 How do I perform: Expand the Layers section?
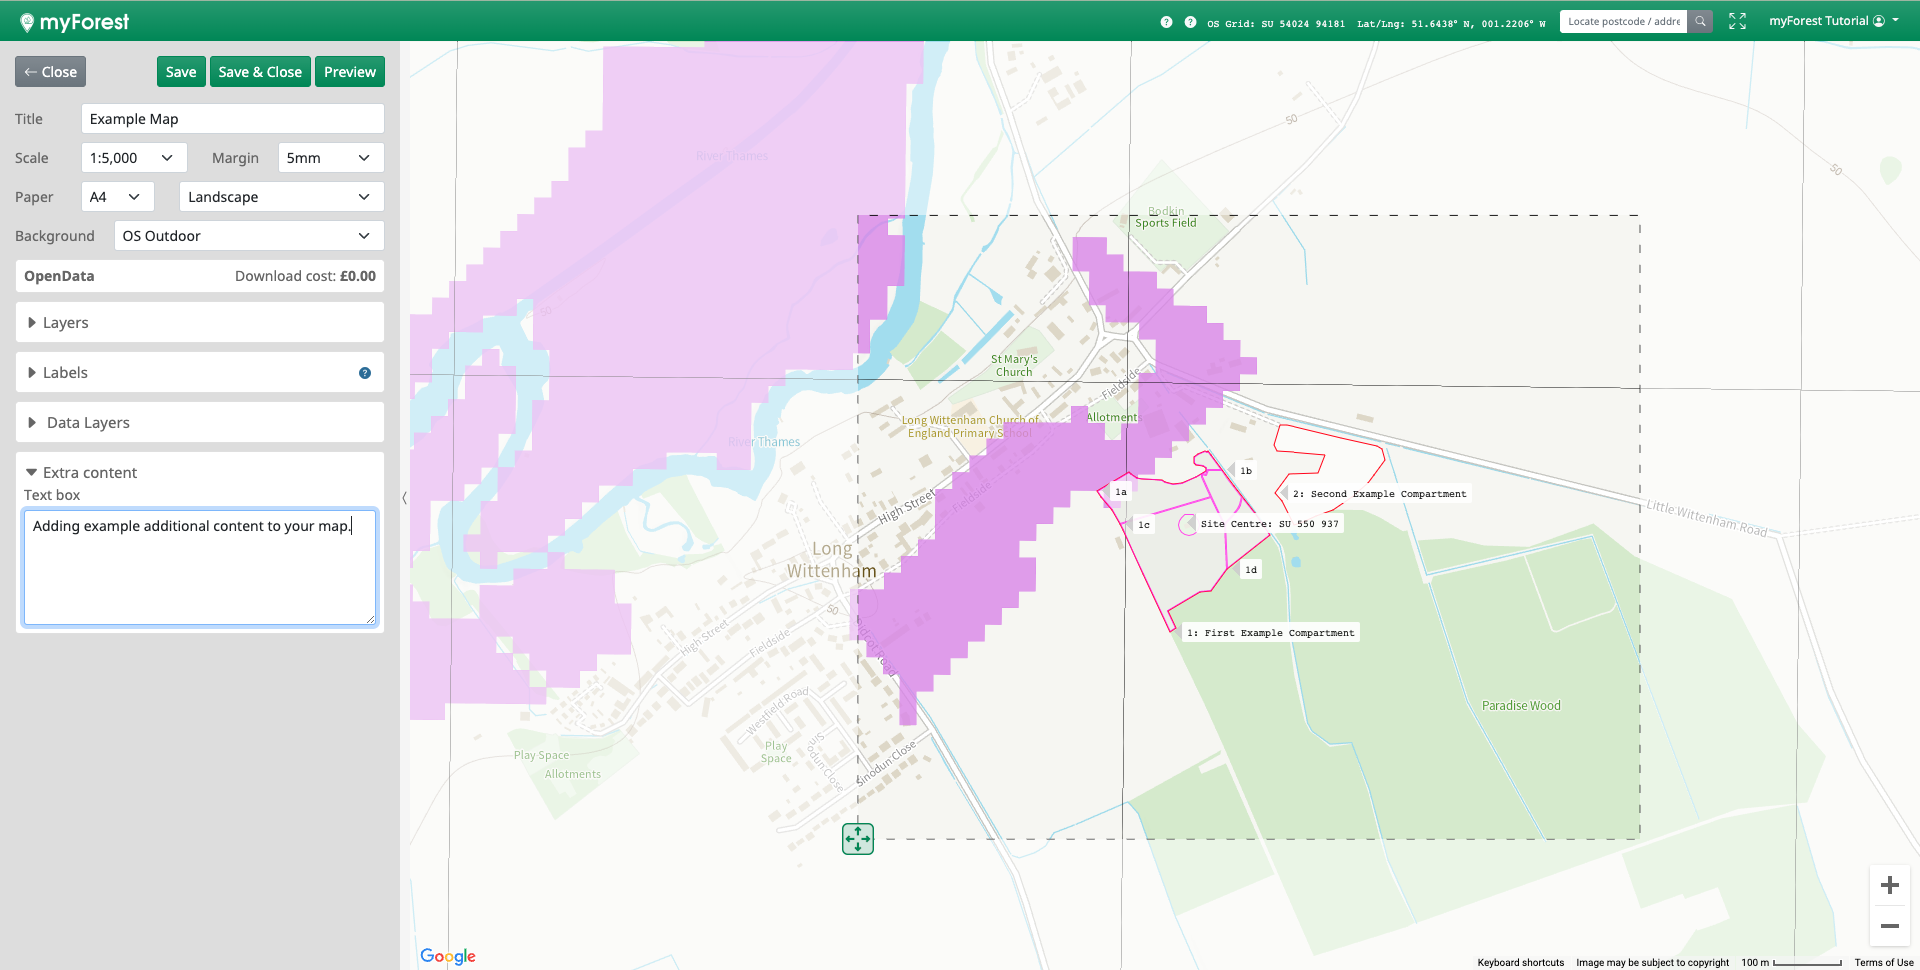coord(65,323)
